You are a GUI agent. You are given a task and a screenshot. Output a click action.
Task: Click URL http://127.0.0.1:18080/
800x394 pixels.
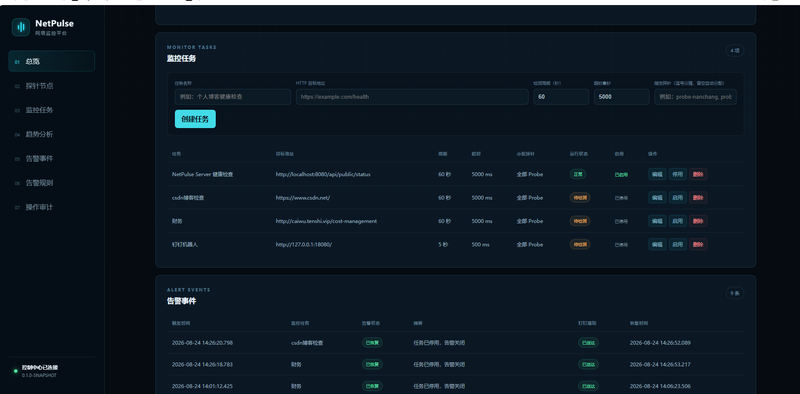[x=304, y=244]
